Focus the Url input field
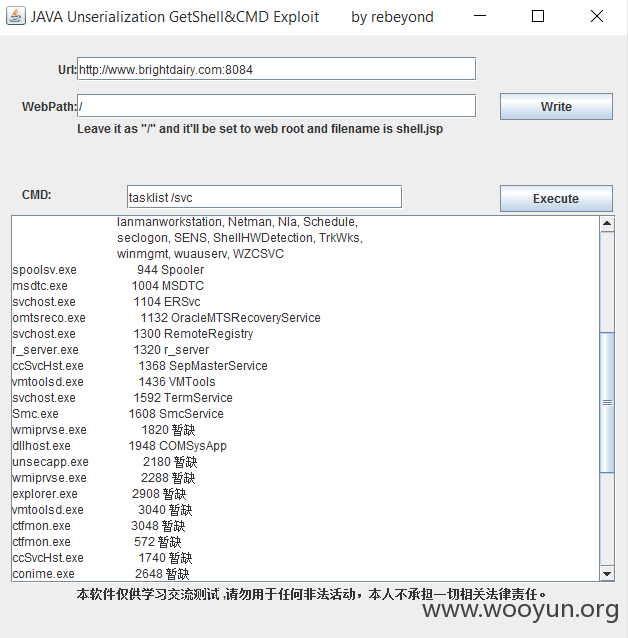The image size is (628, 638). [276, 69]
